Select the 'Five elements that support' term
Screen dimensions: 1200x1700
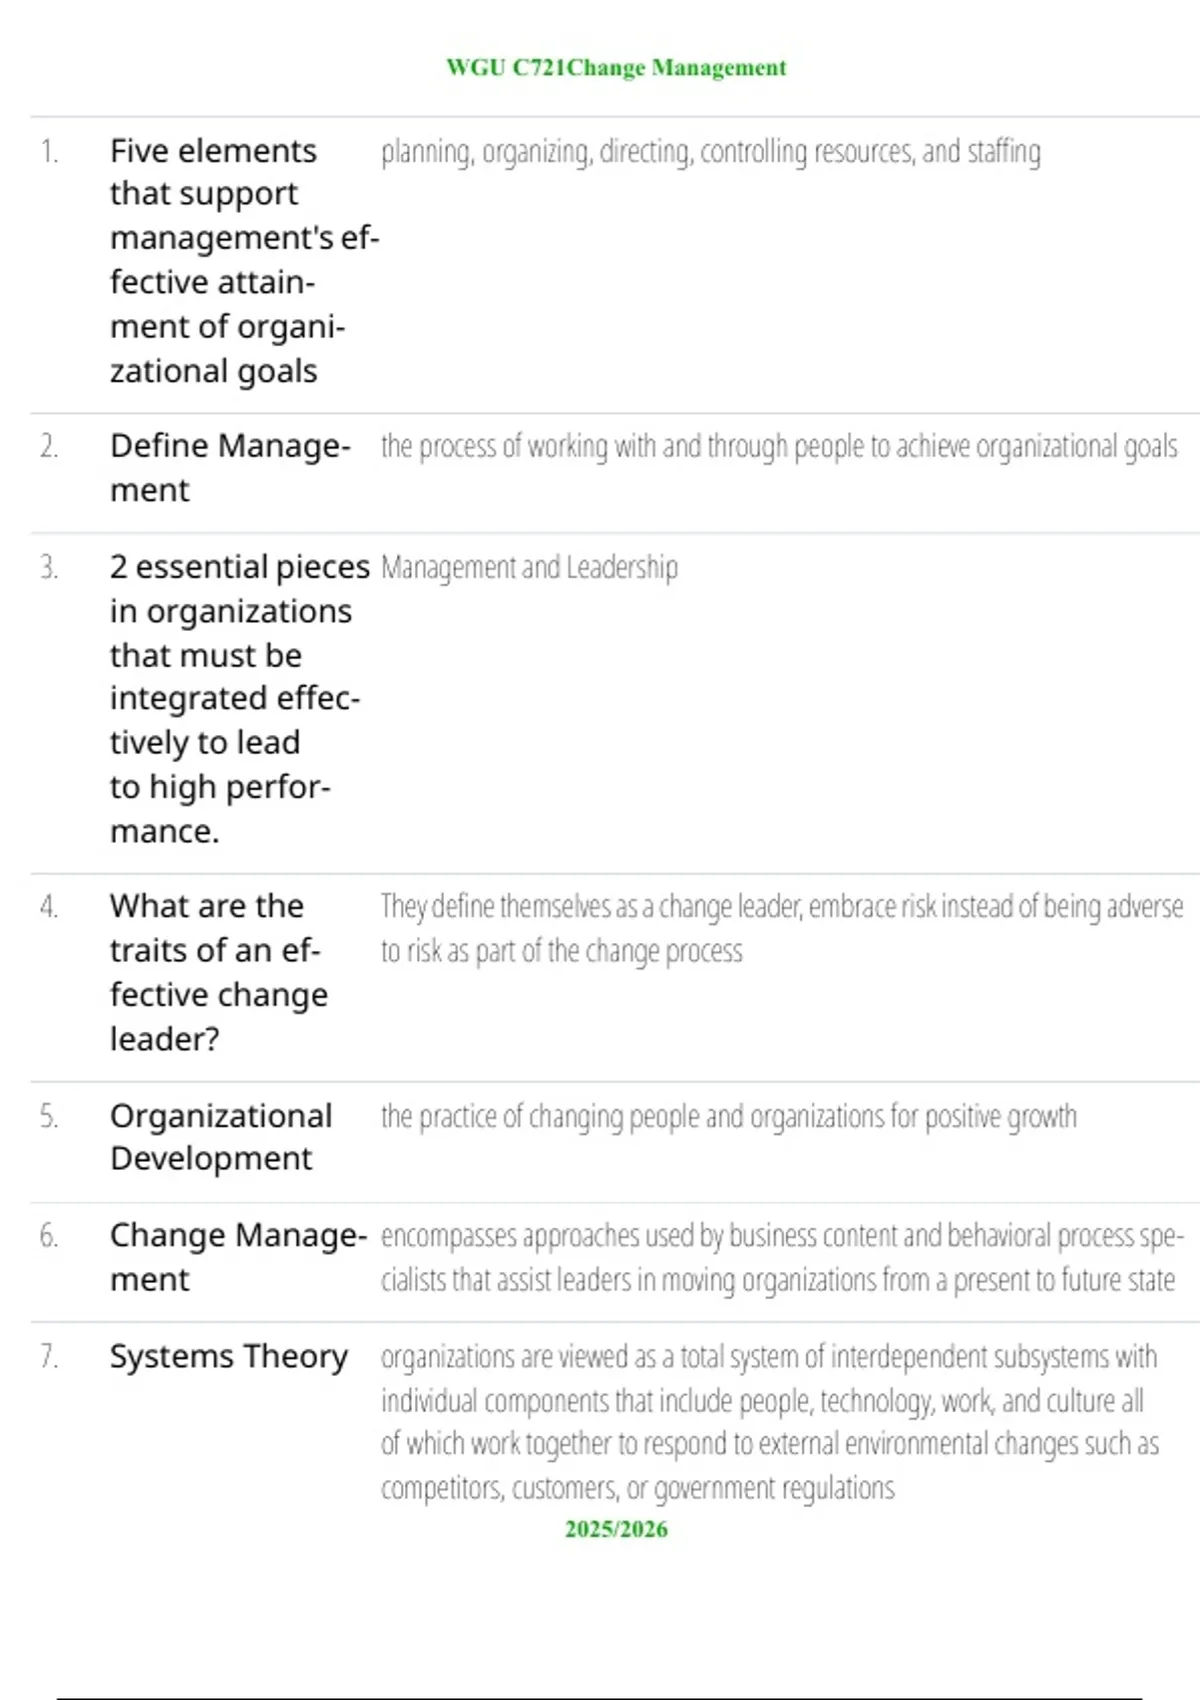pos(245,261)
